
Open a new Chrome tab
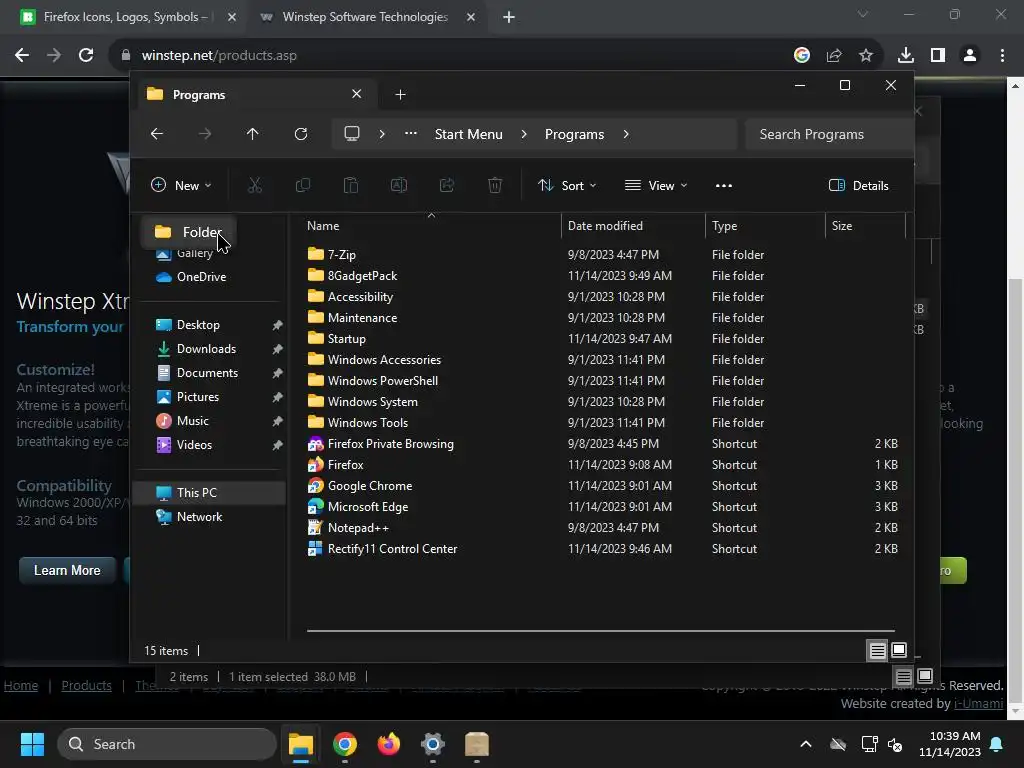click(509, 17)
